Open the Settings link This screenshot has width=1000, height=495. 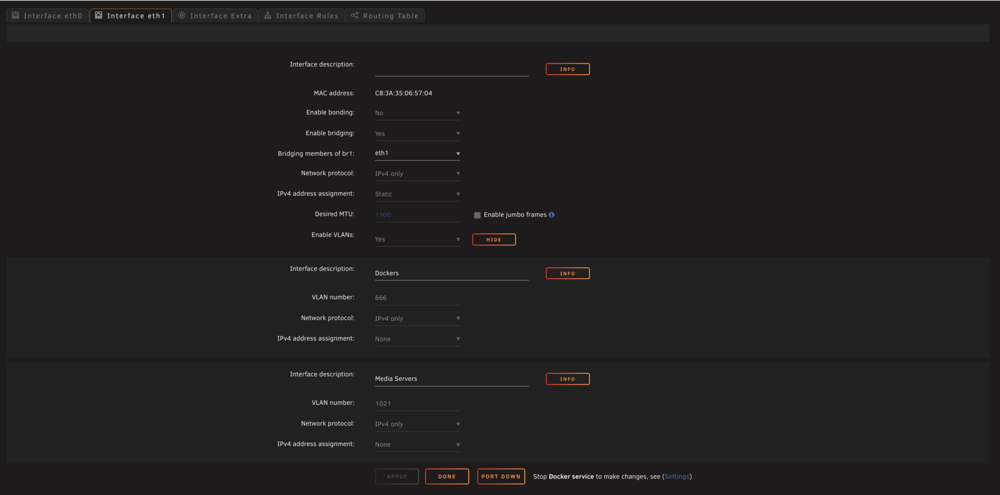677,477
